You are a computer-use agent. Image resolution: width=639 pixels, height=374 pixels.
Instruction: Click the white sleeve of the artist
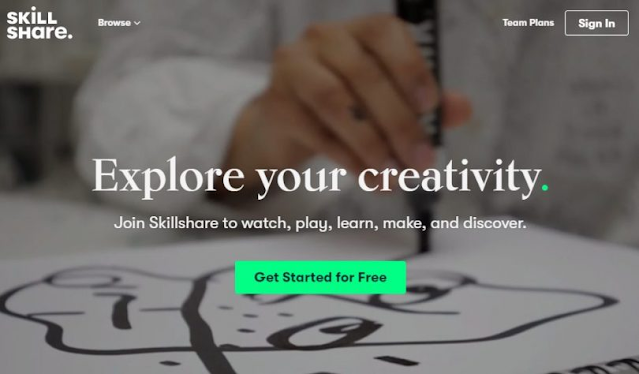coord(163,122)
